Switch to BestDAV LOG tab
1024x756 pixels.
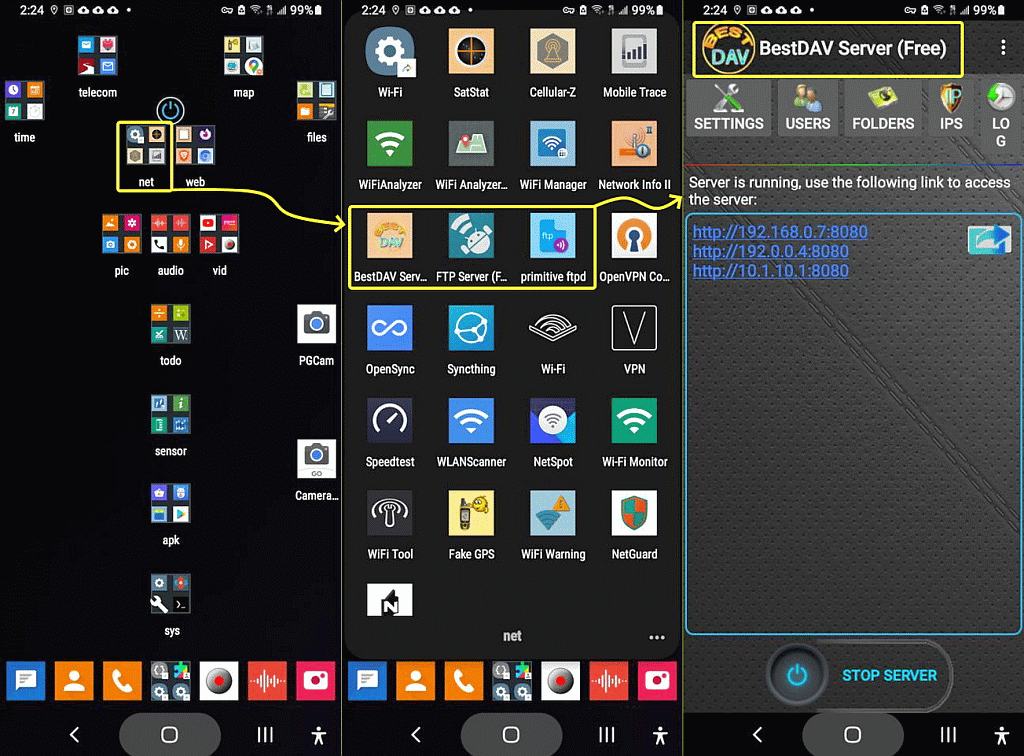click(x=1000, y=116)
